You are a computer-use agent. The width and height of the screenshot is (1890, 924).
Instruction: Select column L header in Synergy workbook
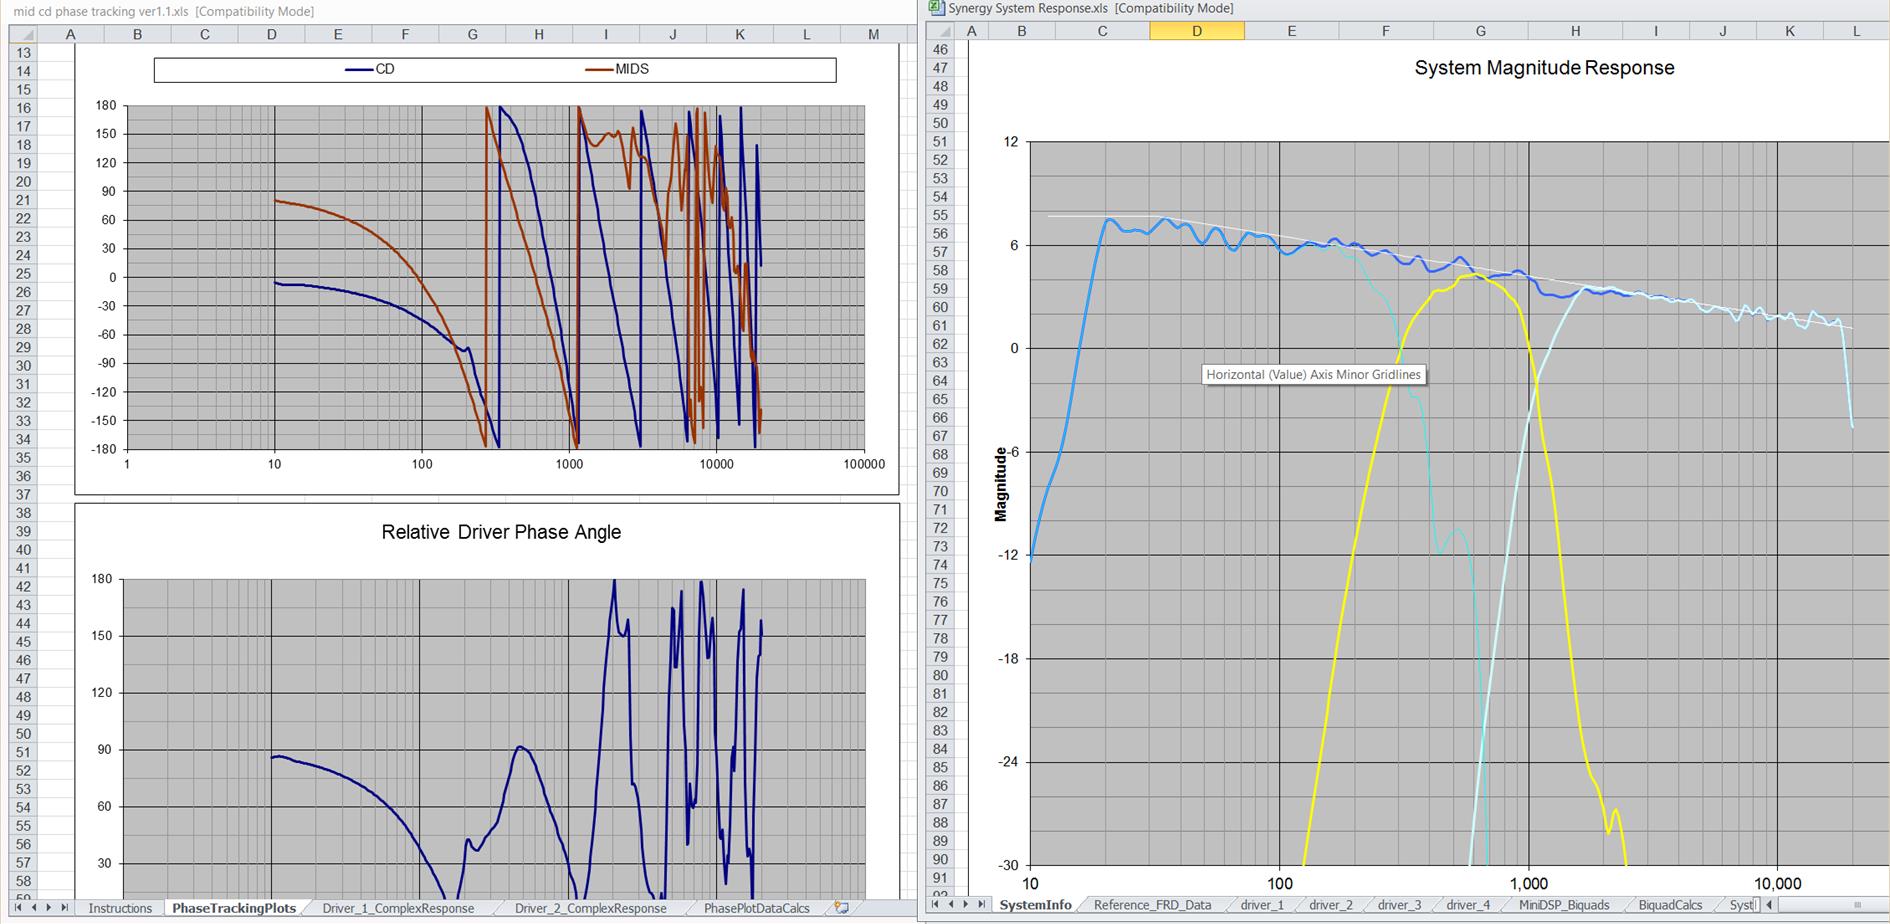click(1856, 31)
